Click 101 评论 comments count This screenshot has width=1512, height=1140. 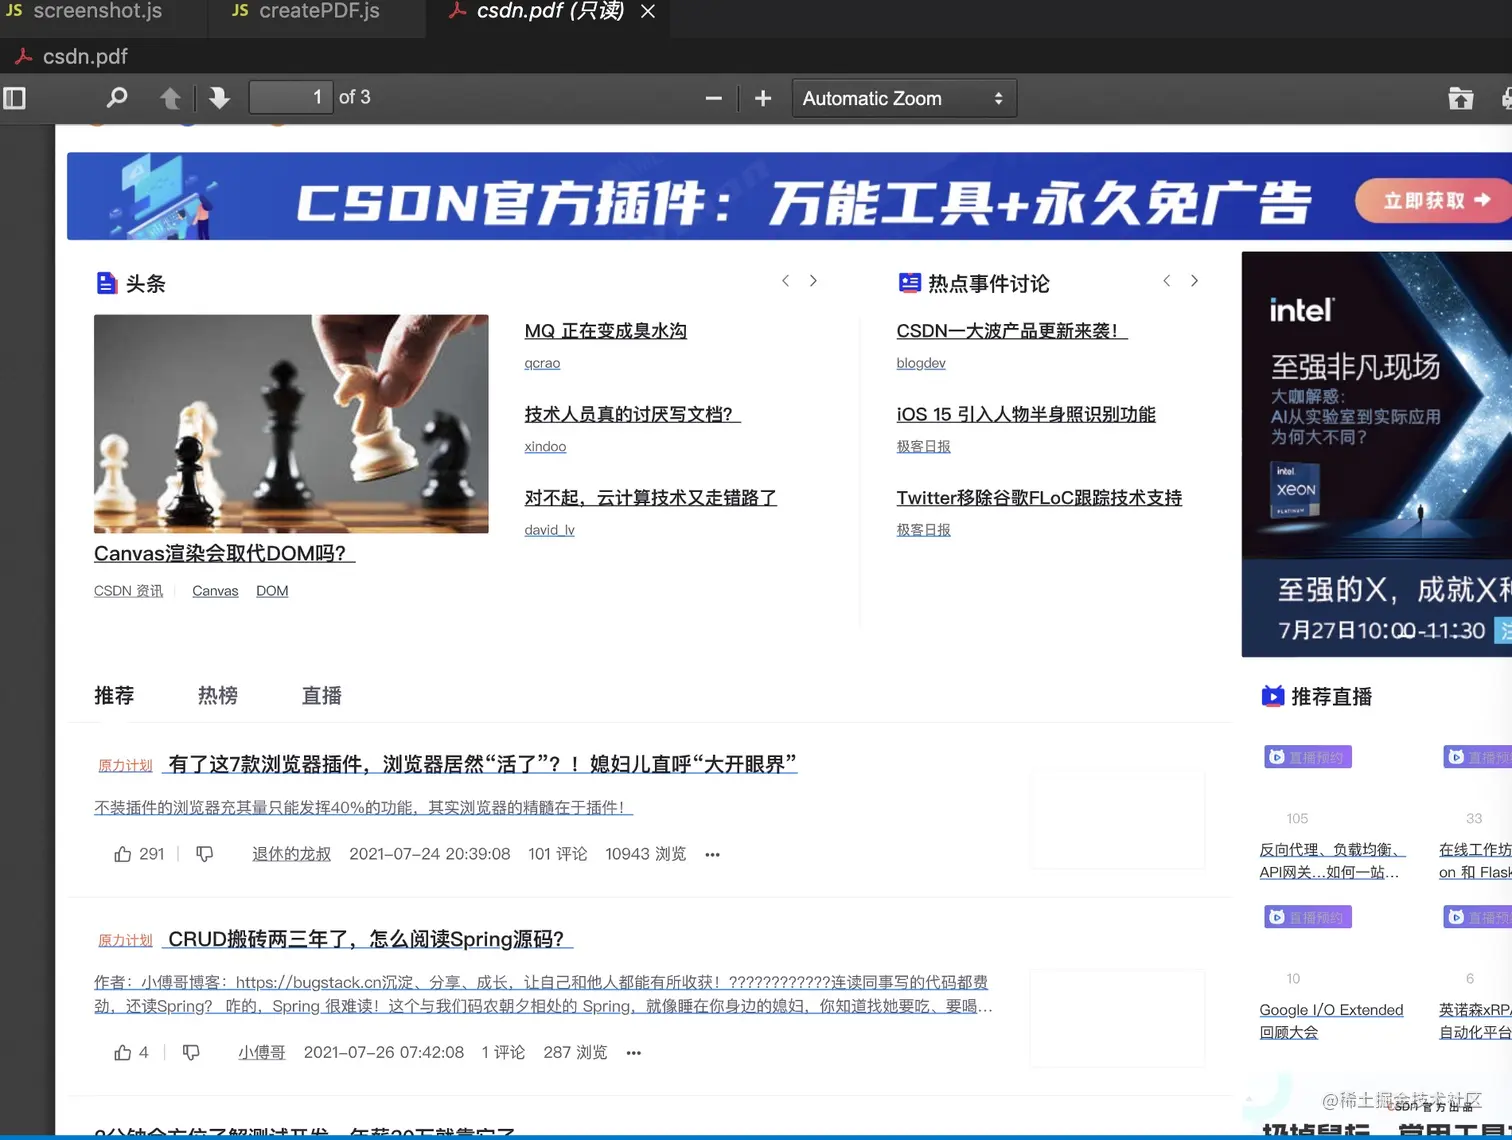click(558, 854)
